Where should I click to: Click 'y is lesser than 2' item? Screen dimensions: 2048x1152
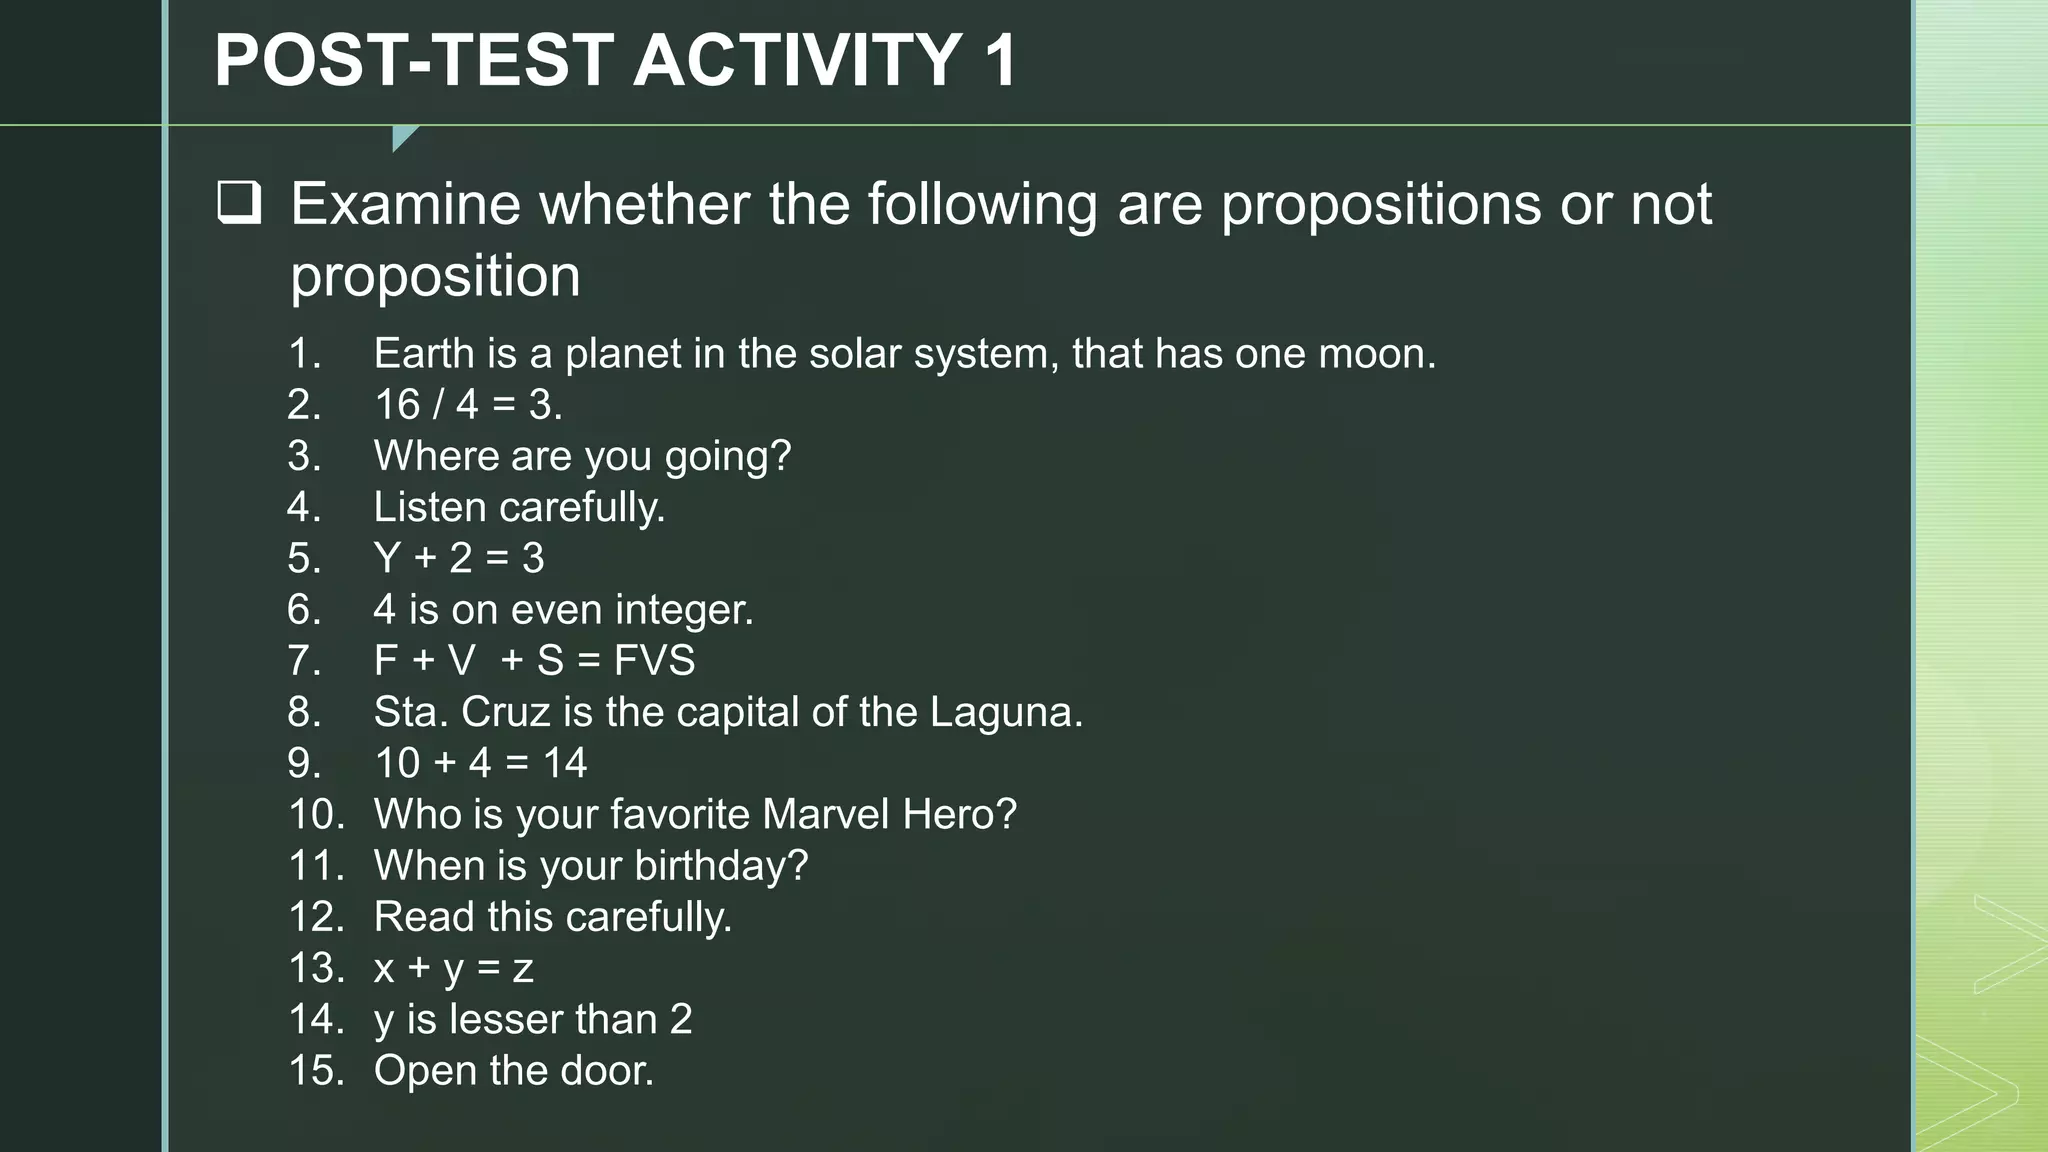pyautogui.click(x=532, y=1019)
